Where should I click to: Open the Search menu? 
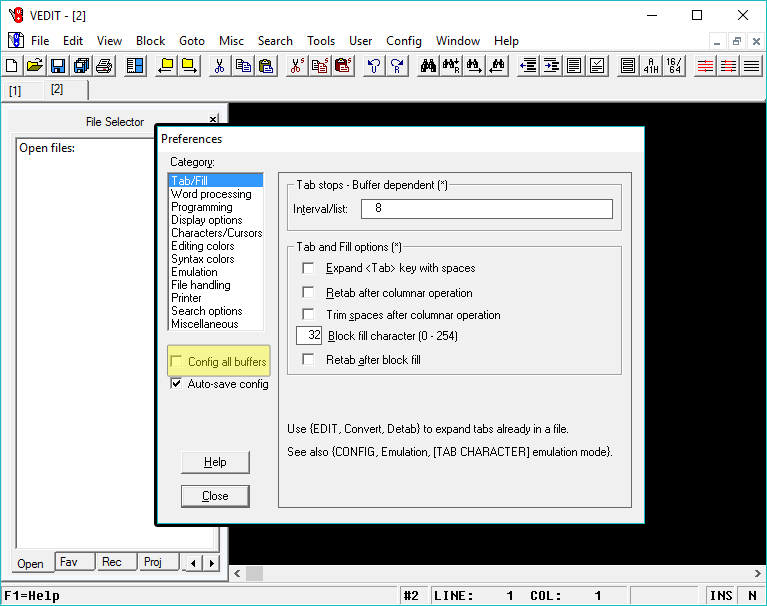click(x=275, y=41)
